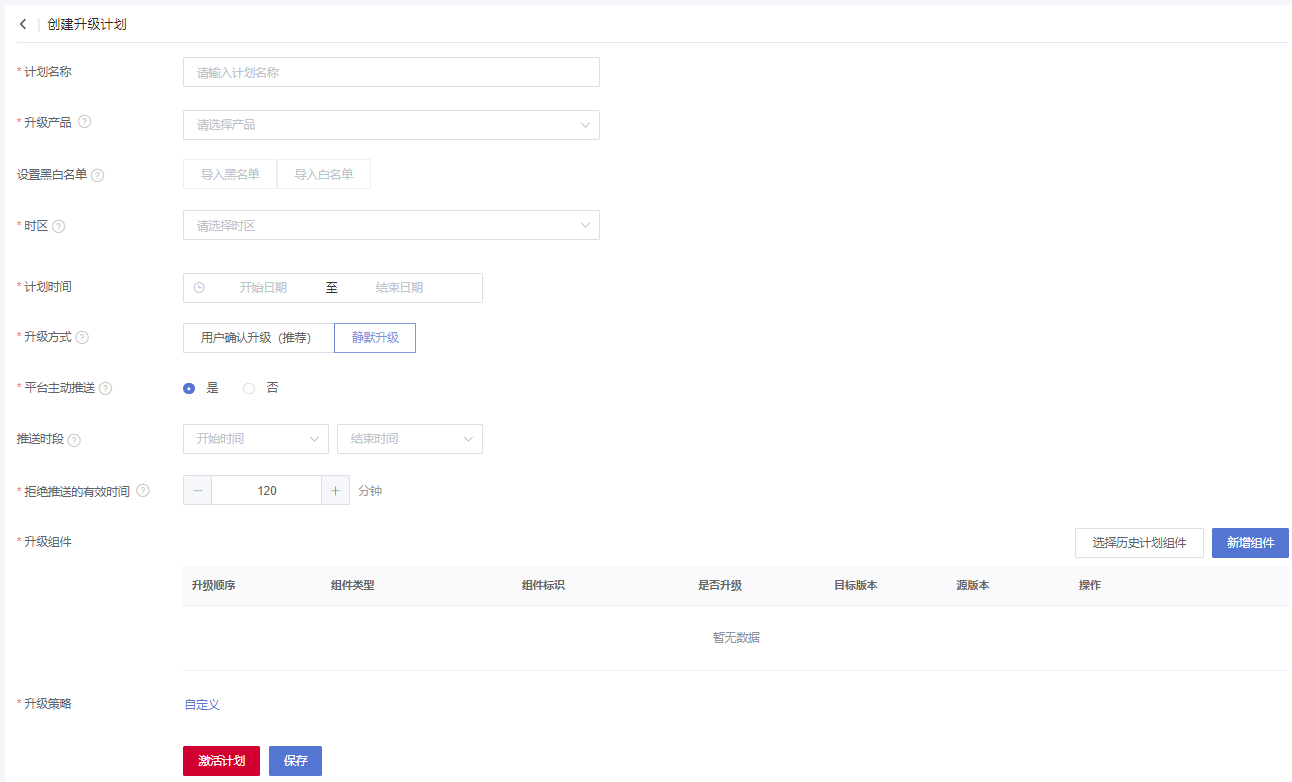1292x782 pixels.
Task: Select 否 radio for 平台主动推送
Action: [249, 388]
